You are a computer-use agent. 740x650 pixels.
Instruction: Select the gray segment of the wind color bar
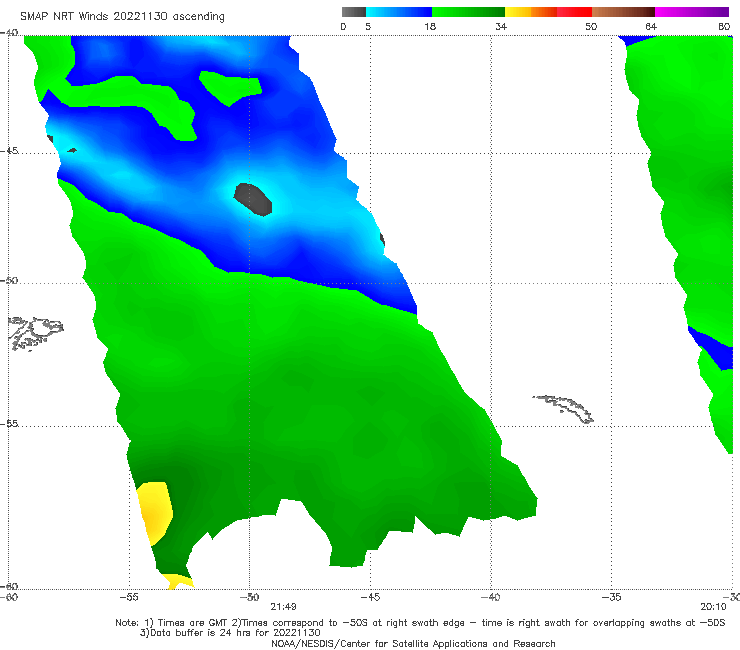click(x=353, y=12)
